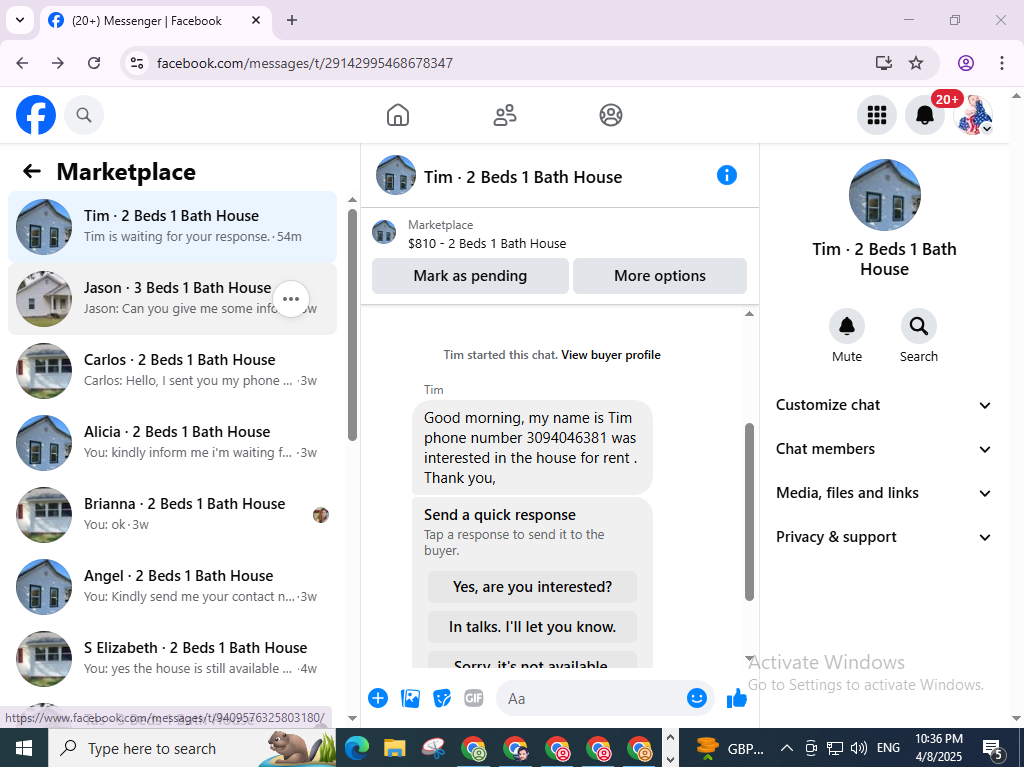Click the volume icon in system tray
1024x767 pixels.
click(x=859, y=748)
